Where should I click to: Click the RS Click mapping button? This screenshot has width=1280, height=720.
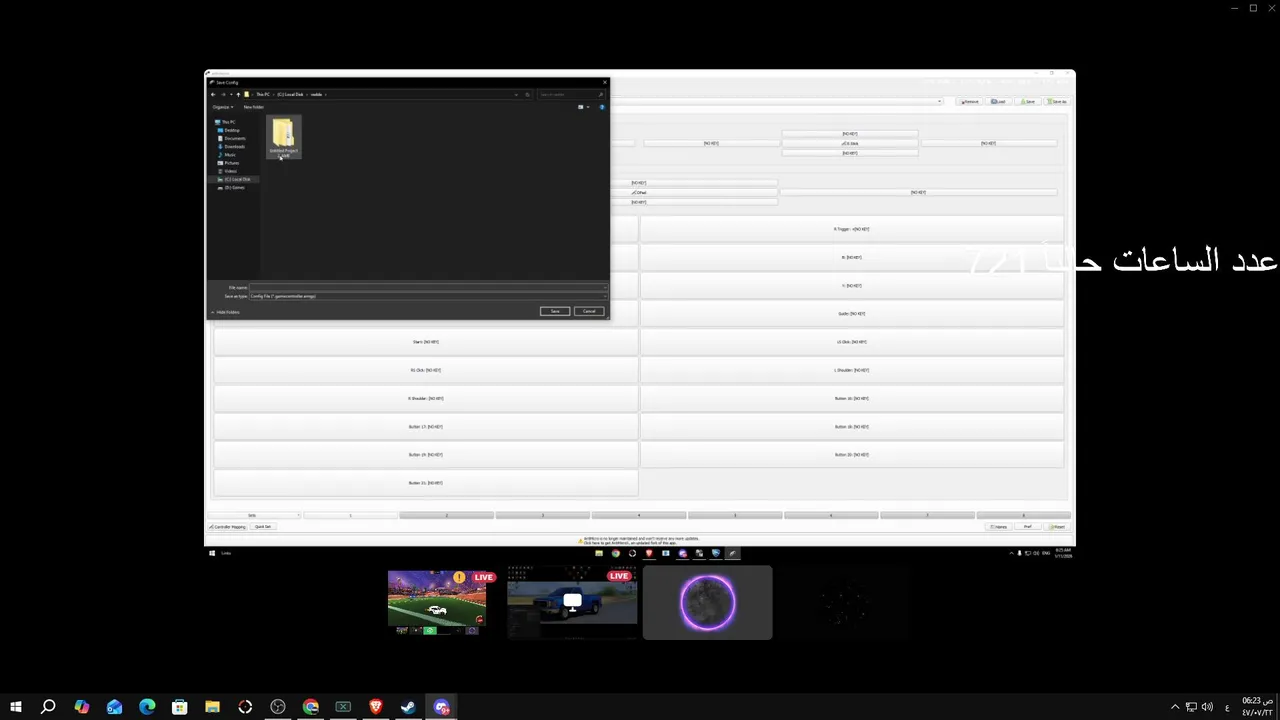coord(425,370)
